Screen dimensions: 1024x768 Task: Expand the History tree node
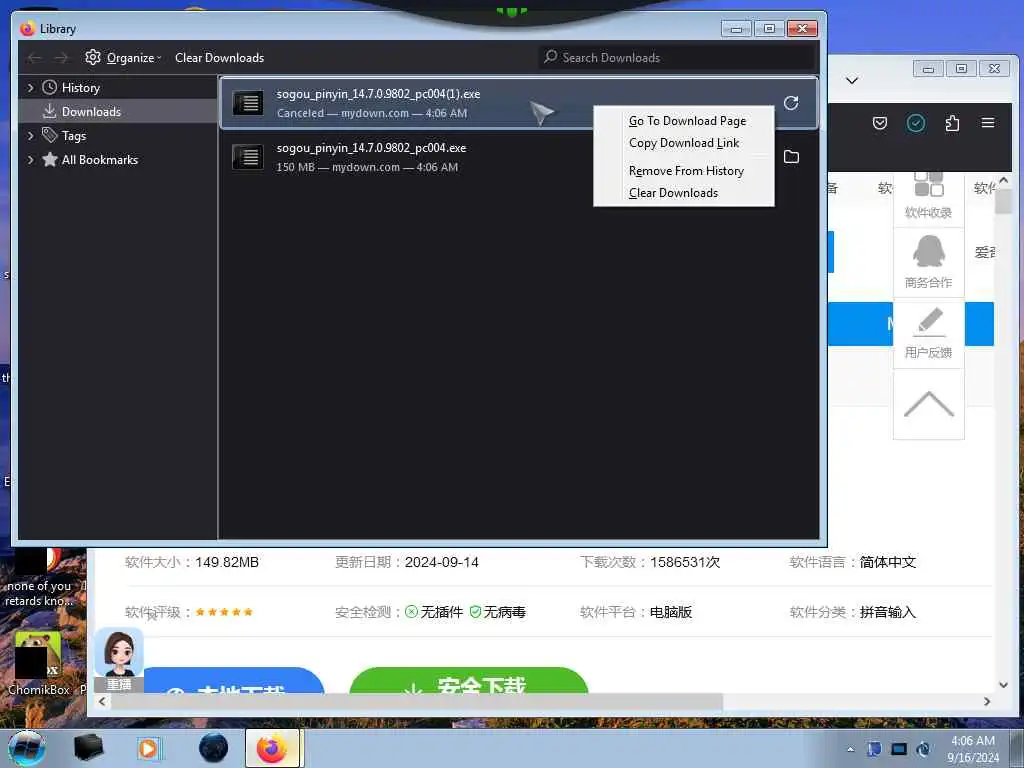coord(30,88)
